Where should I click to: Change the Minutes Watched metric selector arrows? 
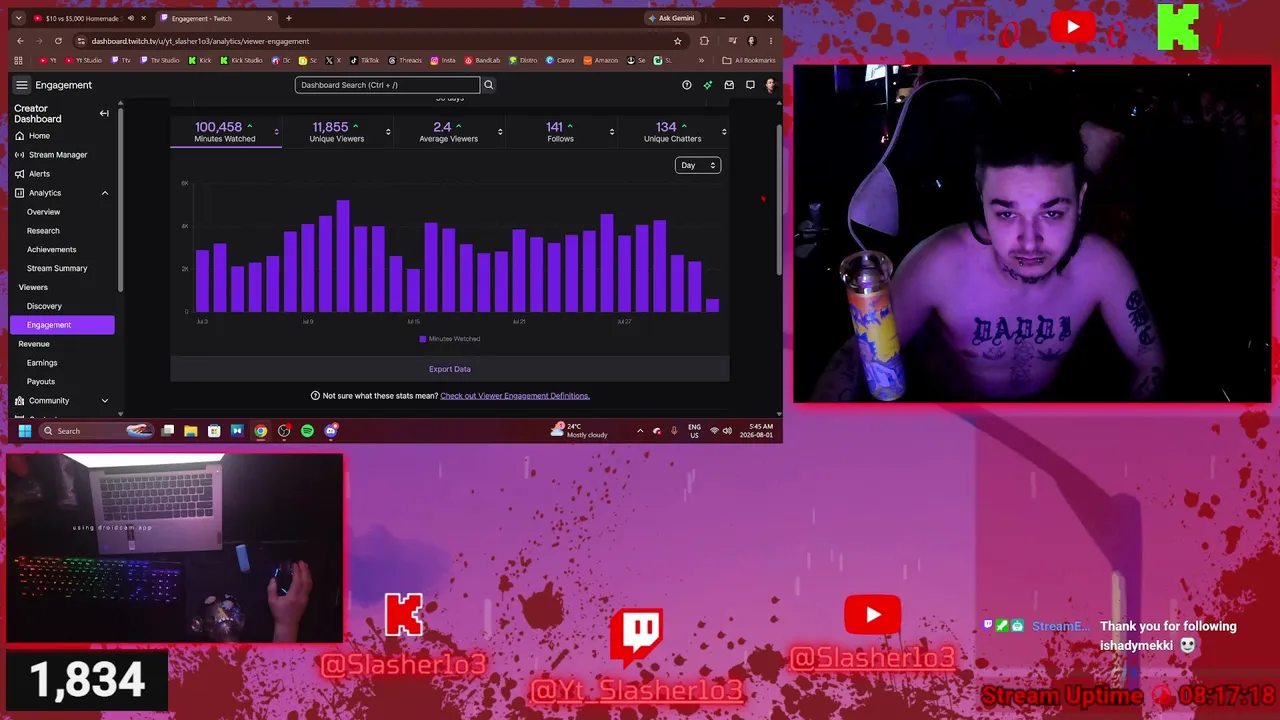[276, 132]
